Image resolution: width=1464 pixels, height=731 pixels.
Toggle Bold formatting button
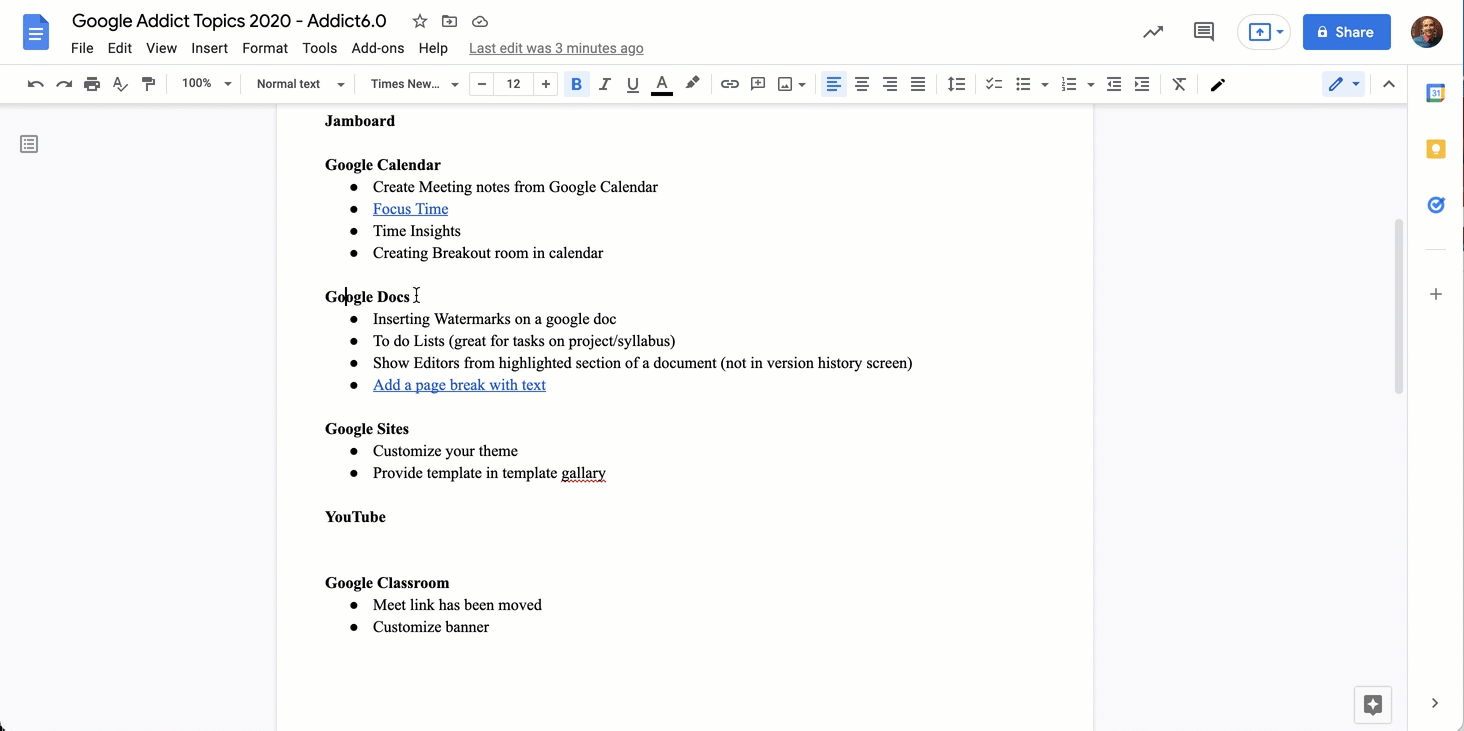click(576, 84)
